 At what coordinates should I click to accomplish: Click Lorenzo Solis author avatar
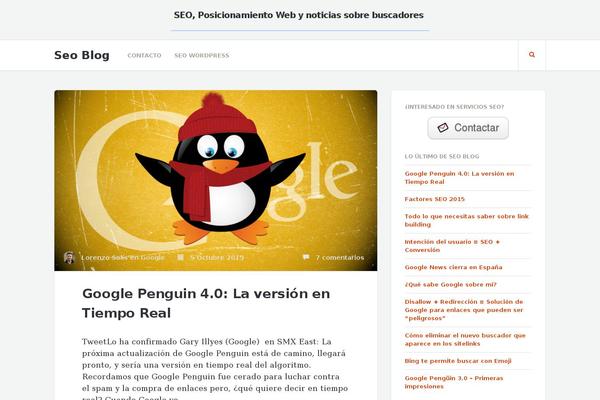pyautogui.click(x=69, y=258)
